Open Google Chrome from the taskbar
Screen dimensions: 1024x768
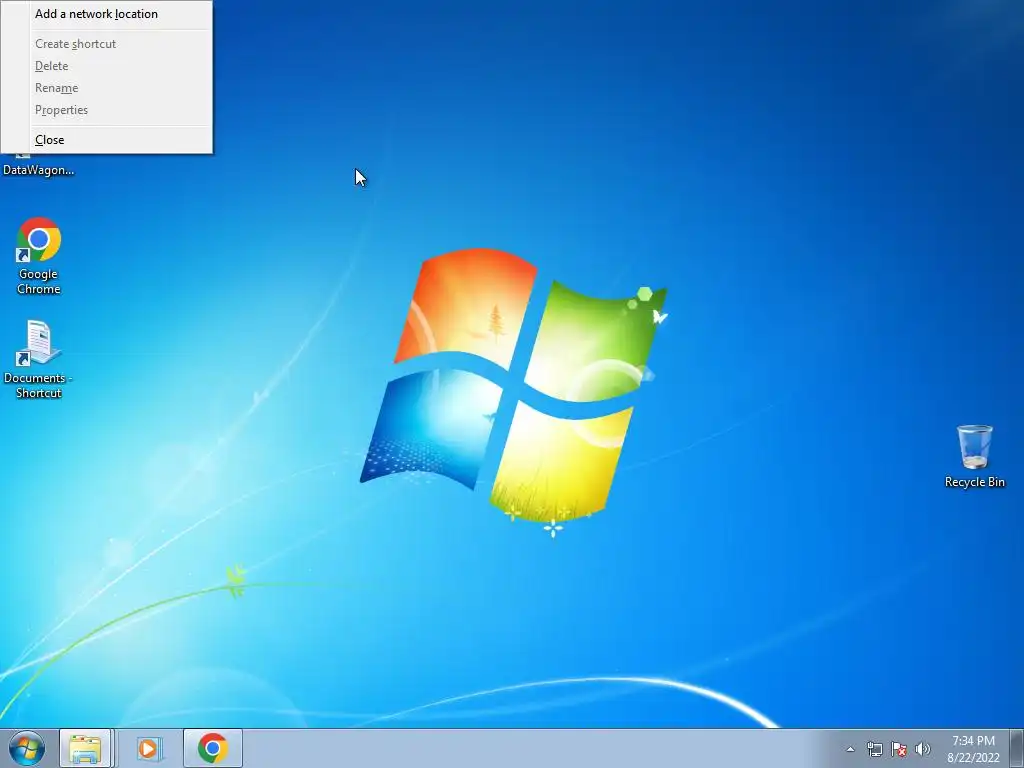click(213, 748)
